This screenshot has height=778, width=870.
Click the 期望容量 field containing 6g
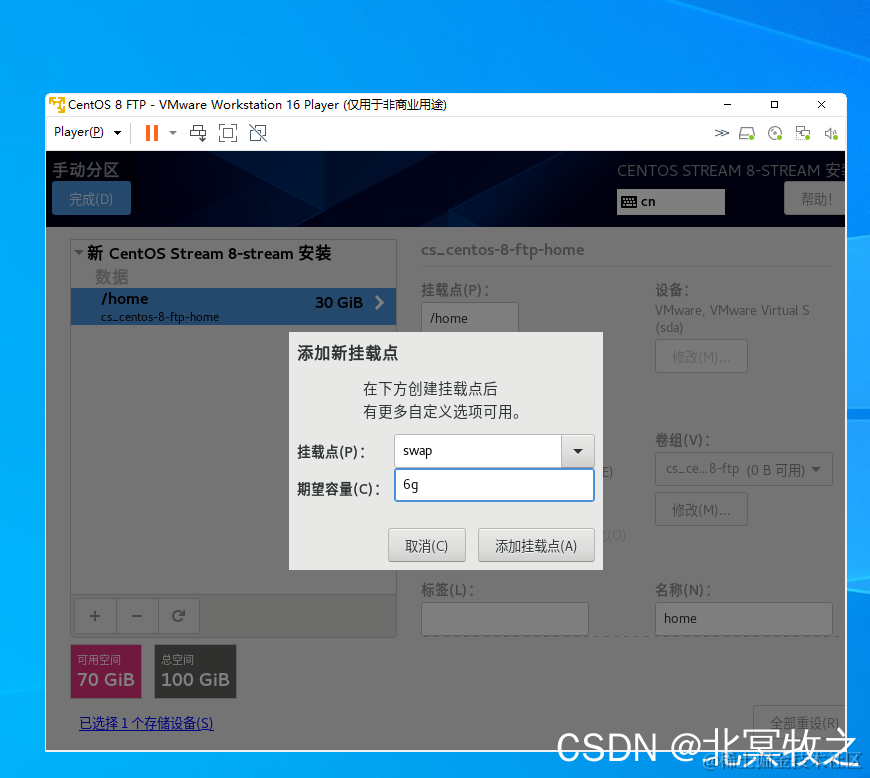point(494,485)
